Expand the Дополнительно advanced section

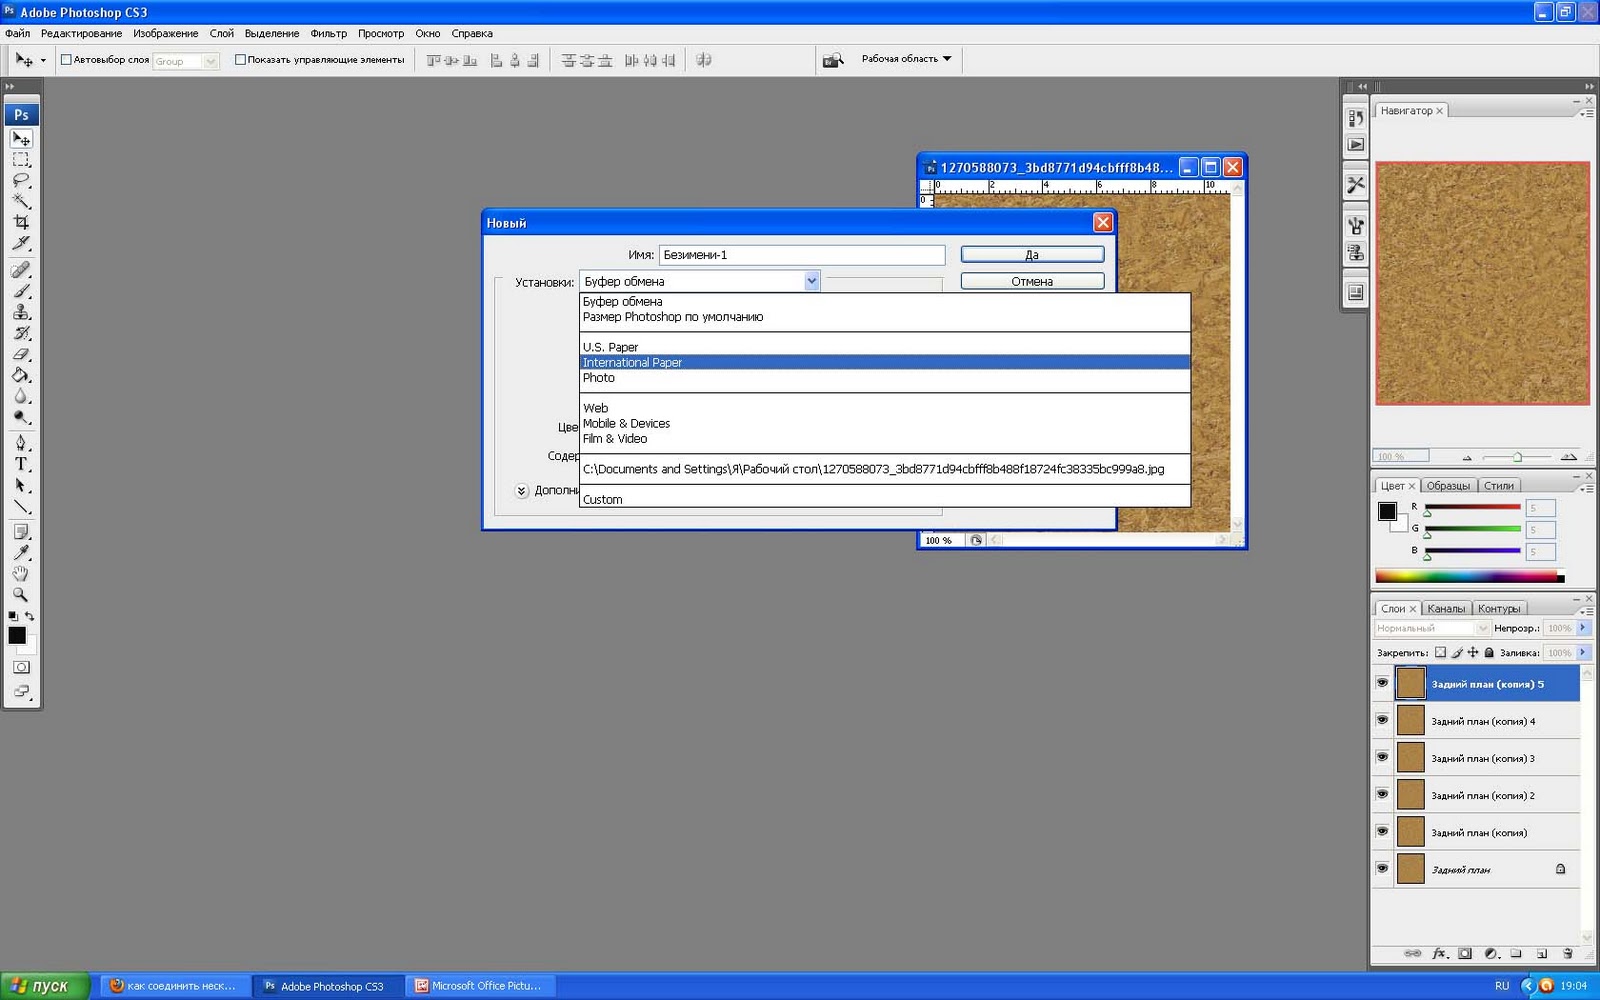click(x=521, y=491)
